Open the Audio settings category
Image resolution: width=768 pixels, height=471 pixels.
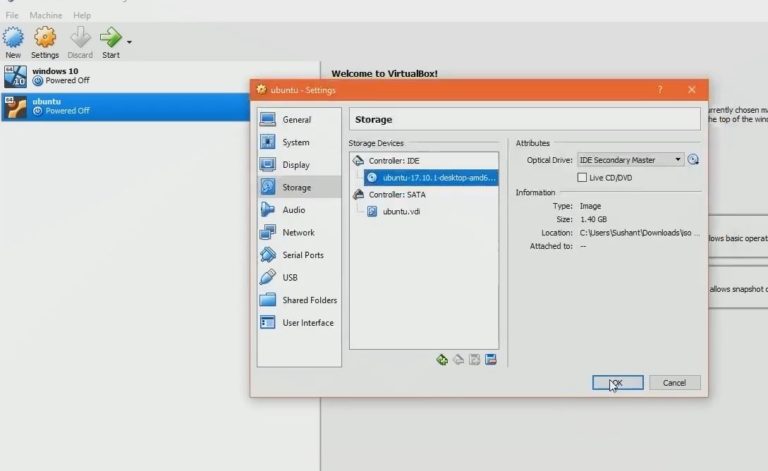click(299, 210)
